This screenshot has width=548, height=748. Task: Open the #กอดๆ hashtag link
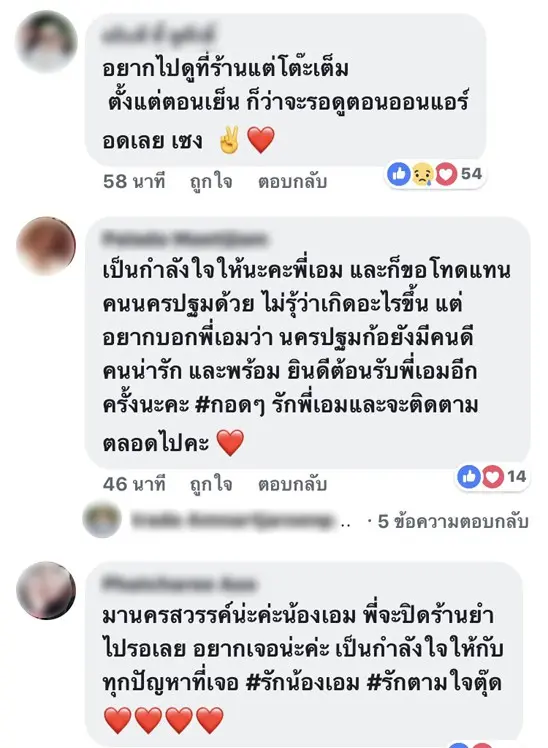pyautogui.click(x=230, y=405)
